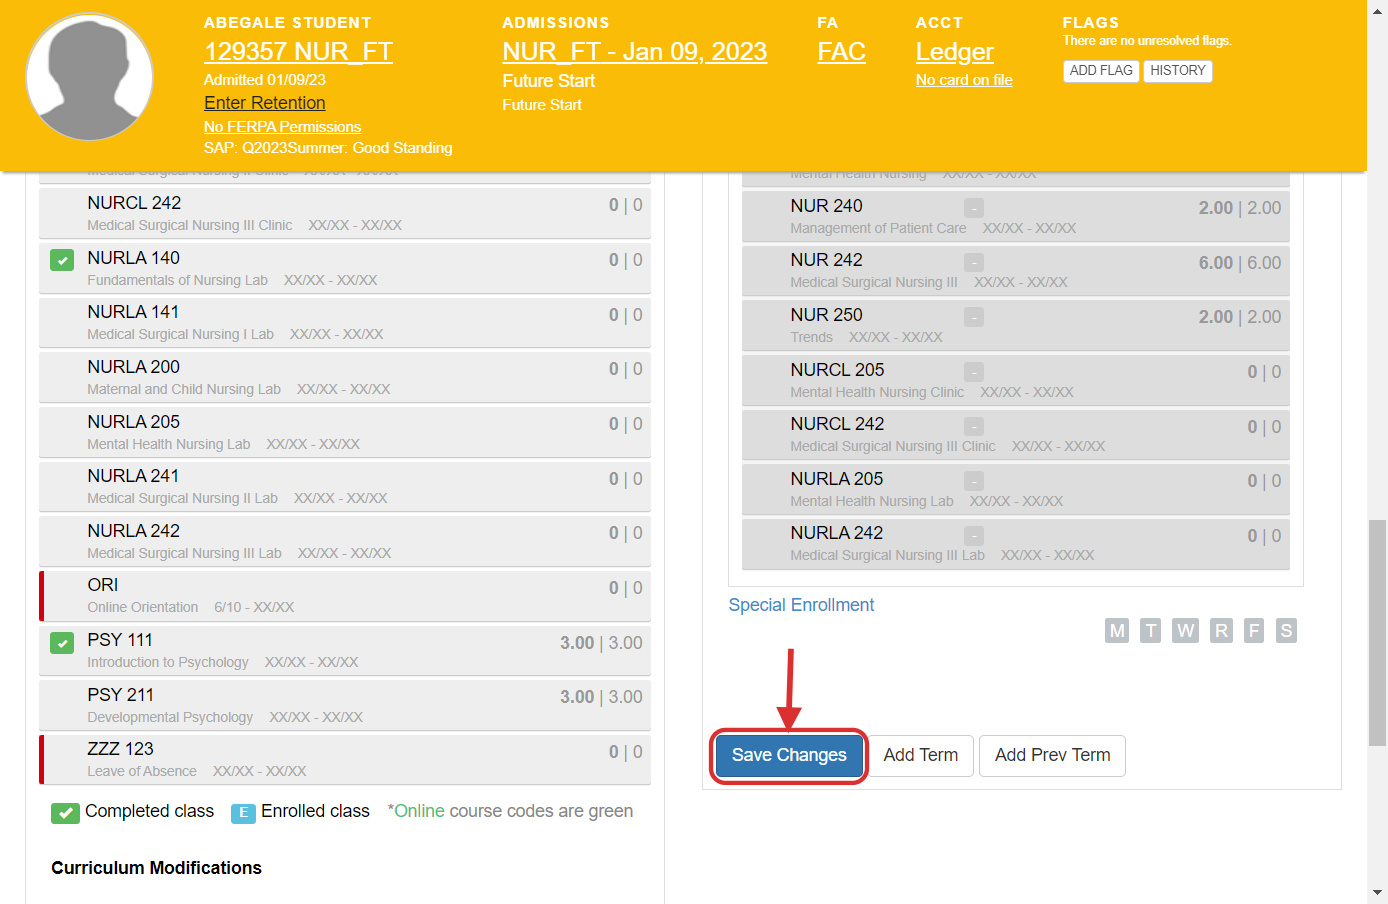The image size is (1388, 904).
Task: Toggle the green checkbox for PSY 111
Action: [62, 643]
